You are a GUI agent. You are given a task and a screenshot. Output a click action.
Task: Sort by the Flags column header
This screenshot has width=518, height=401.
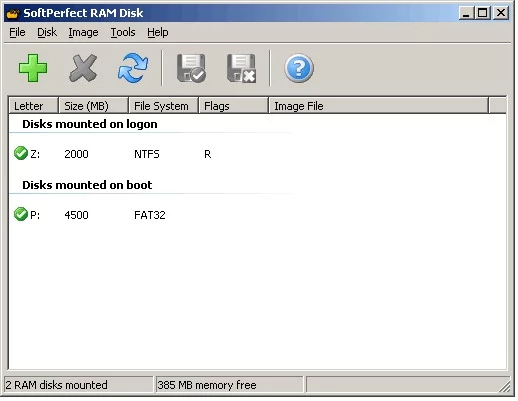[233, 106]
